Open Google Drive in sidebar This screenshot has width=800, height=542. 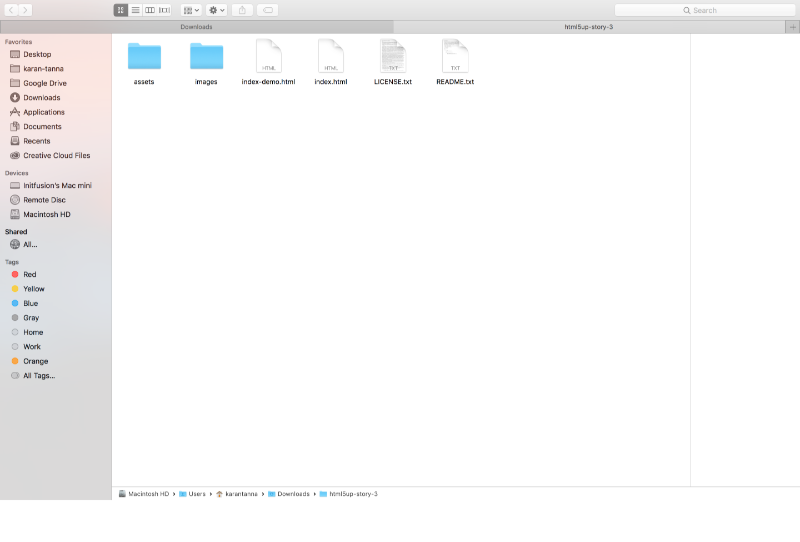coord(56,83)
